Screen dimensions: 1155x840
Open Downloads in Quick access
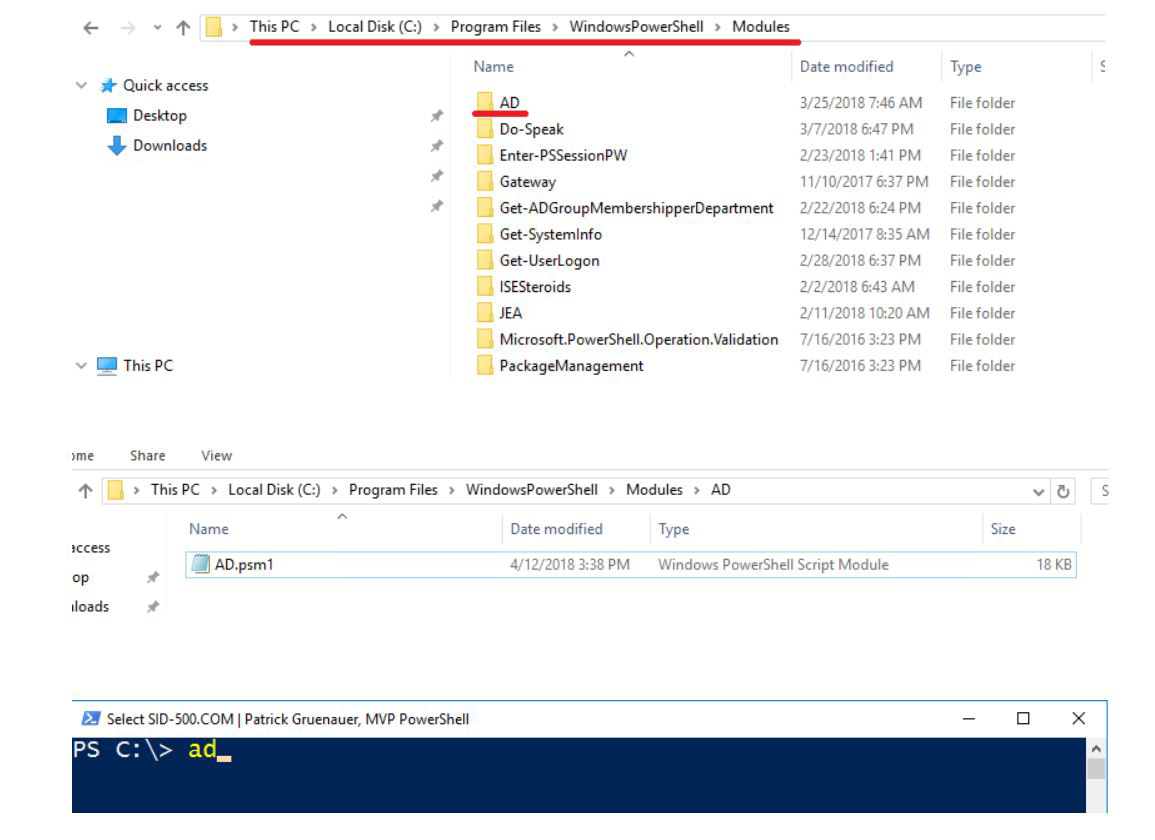point(170,146)
